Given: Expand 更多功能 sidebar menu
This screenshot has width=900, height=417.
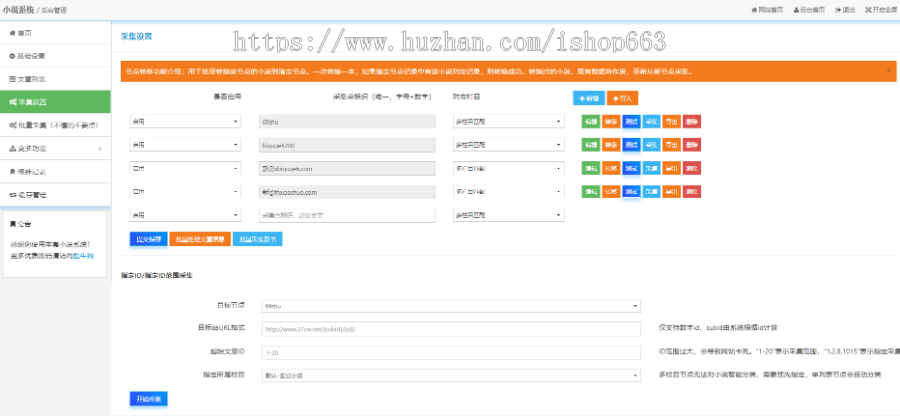Looking at the screenshot, I should pos(55,149).
